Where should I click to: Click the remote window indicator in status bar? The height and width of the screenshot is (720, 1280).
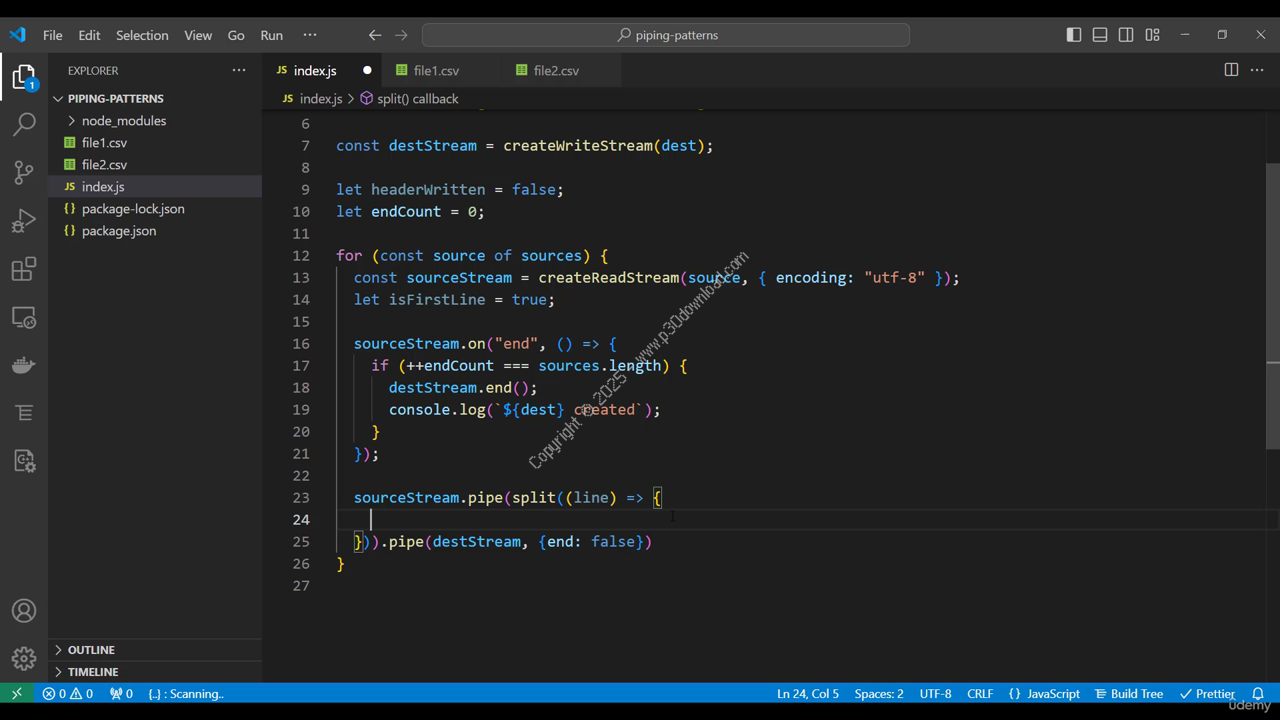tap(16, 693)
